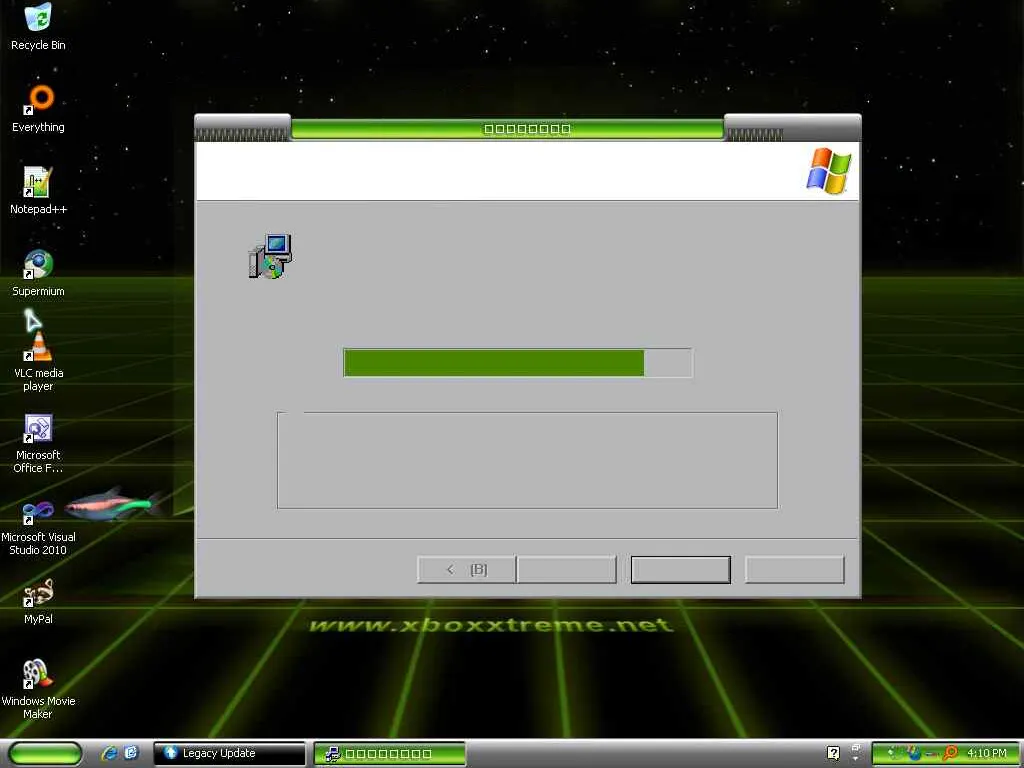Click the 4:10 PM system clock

tap(987, 753)
